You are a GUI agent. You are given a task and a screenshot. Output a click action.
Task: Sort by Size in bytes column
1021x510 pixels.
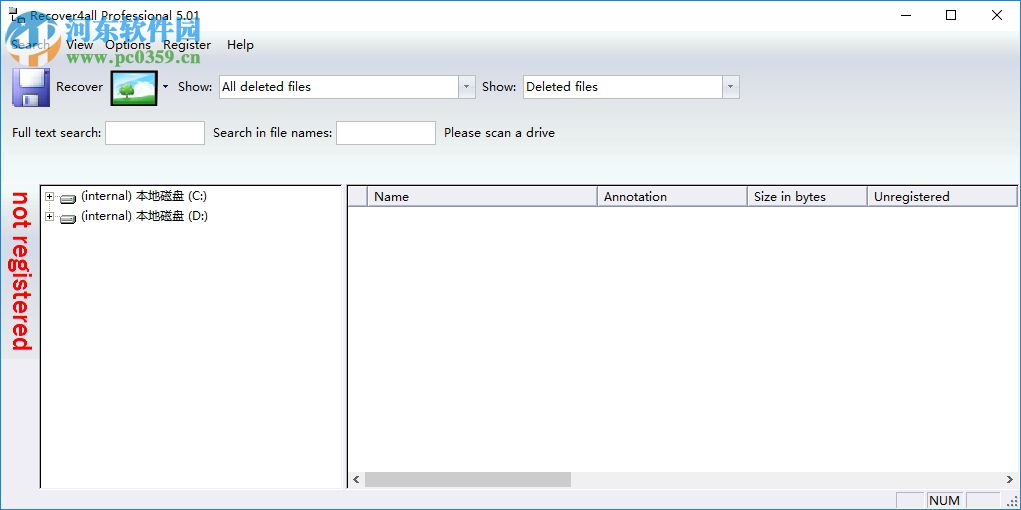click(807, 197)
